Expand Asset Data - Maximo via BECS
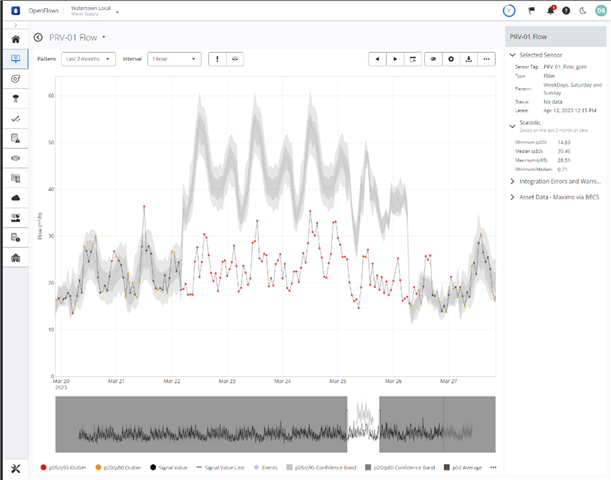The width and height of the screenshot is (611, 480). point(556,197)
